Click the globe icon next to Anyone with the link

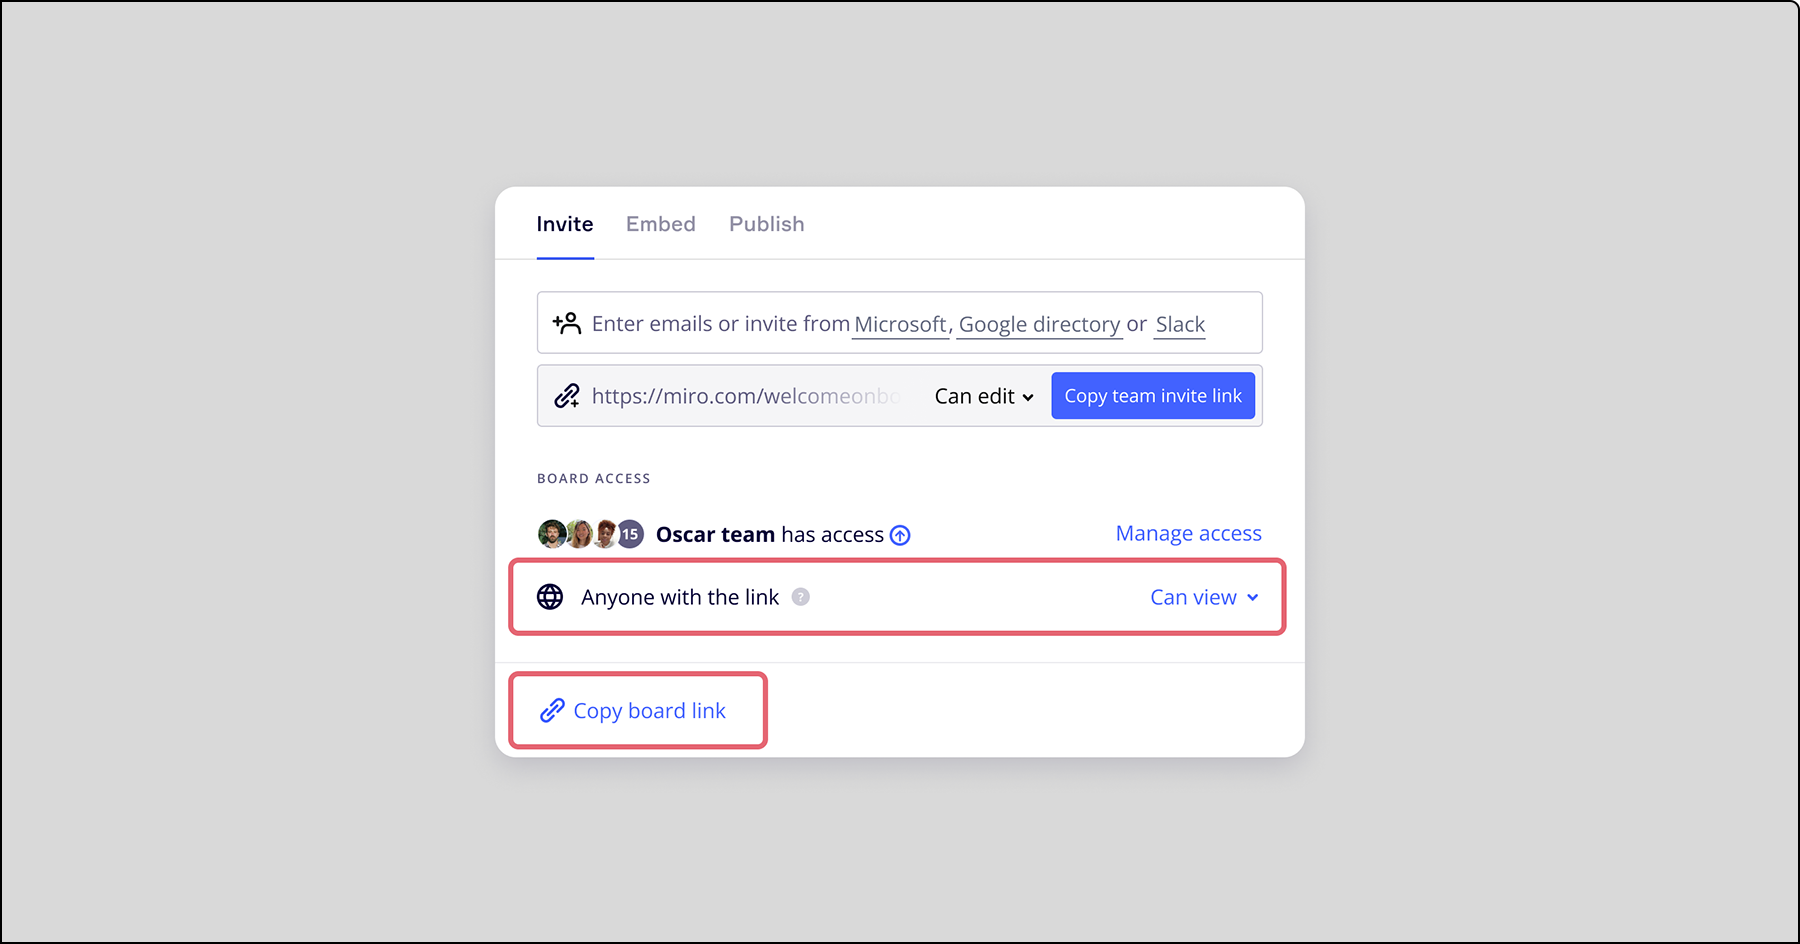pos(550,597)
